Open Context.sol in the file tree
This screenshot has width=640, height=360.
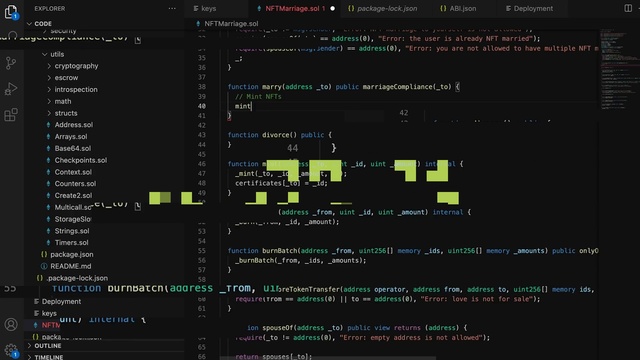coord(73,172)
